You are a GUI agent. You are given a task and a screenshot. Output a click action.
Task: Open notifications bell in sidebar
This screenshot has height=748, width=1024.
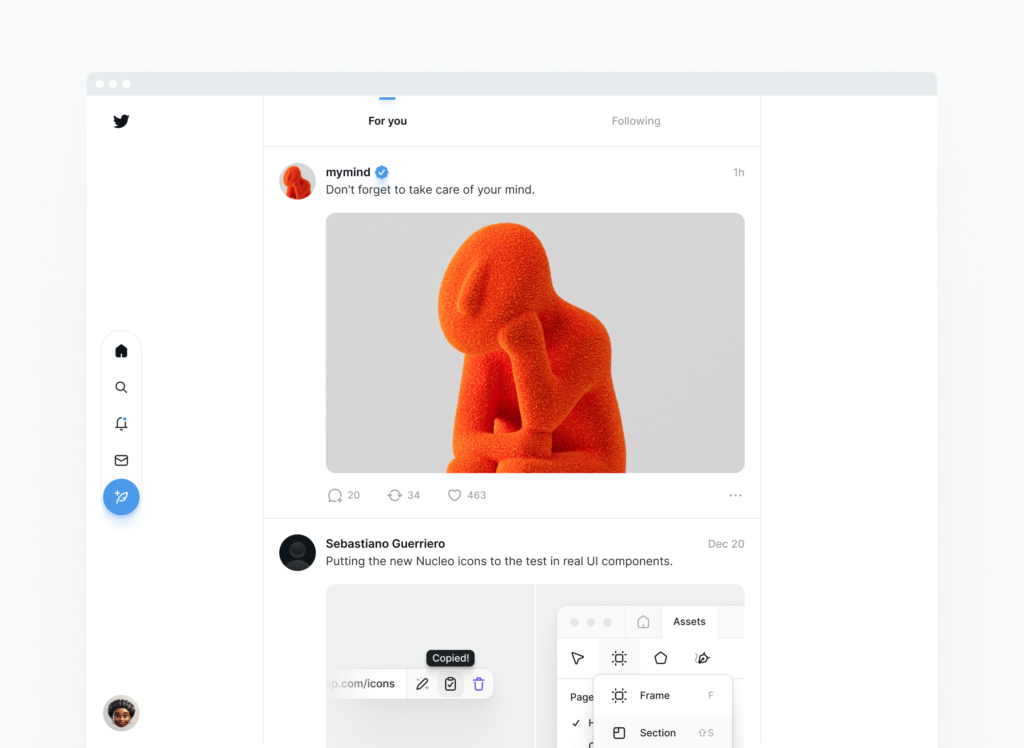121,423
